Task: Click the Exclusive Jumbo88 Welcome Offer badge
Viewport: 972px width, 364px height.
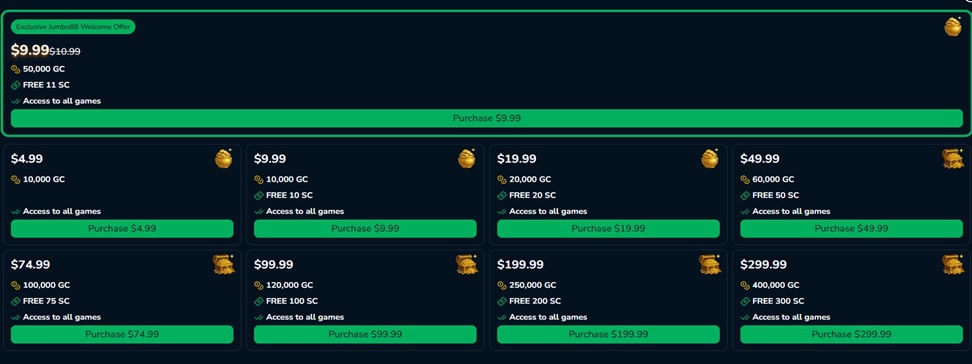Action: (73, 27)
